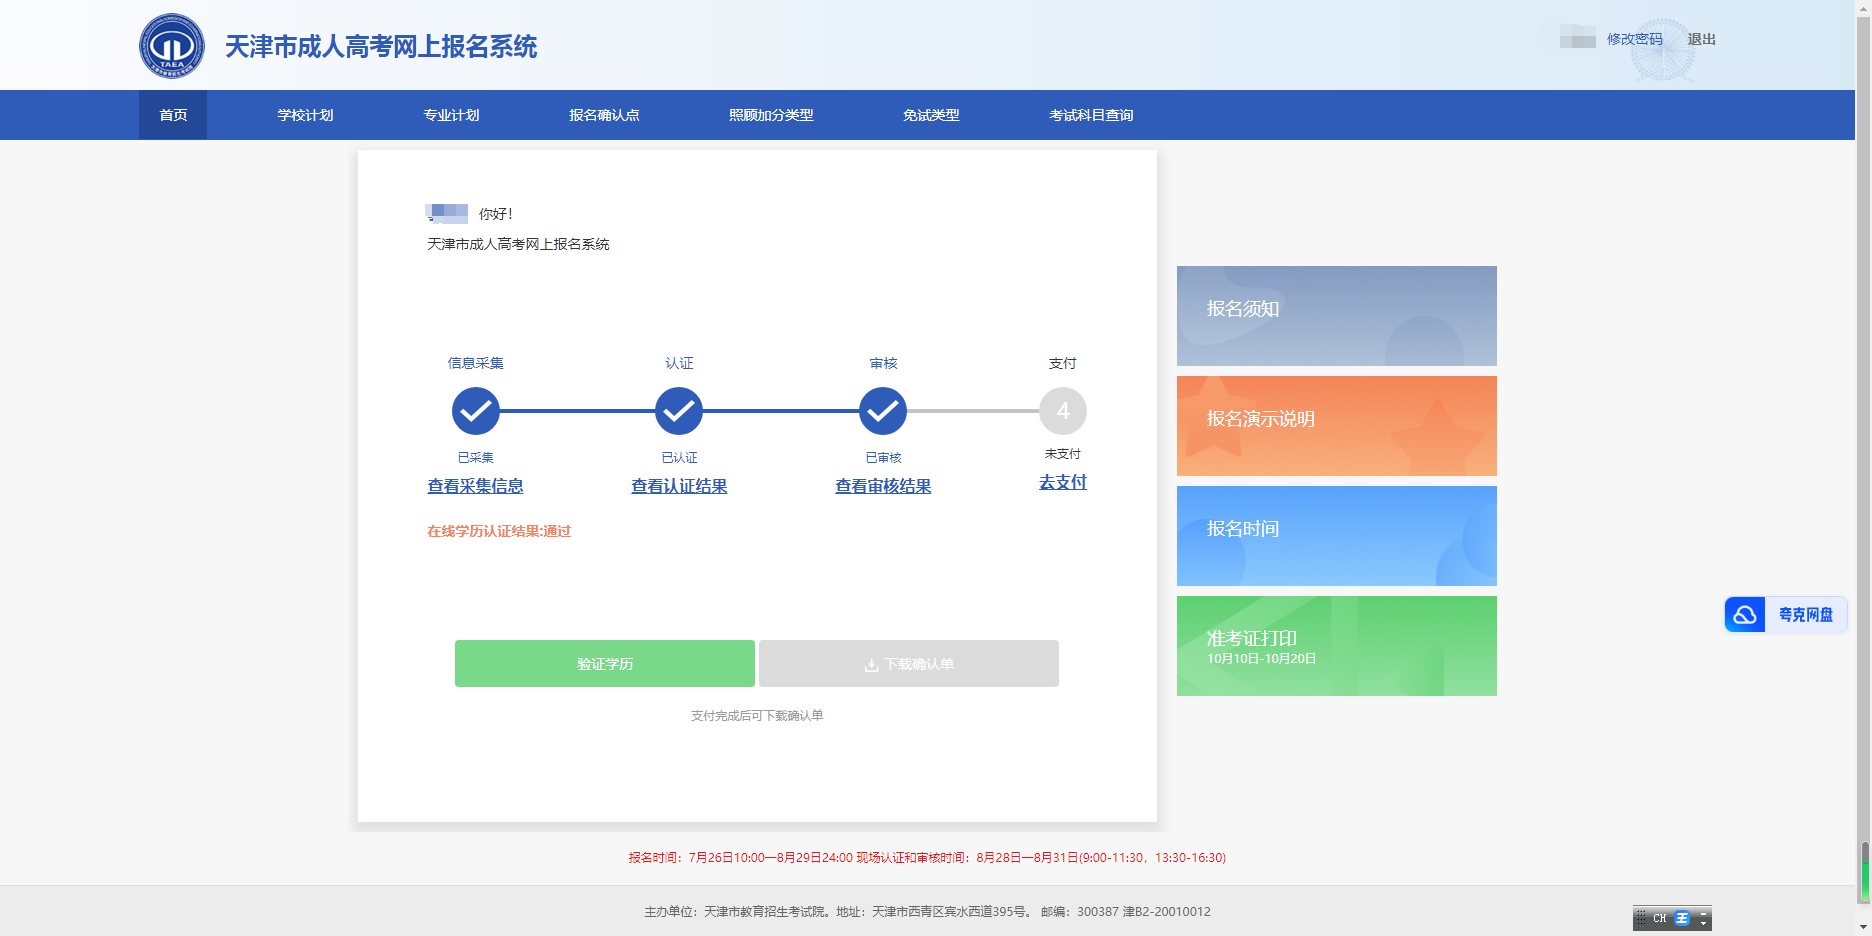
Task: Open the 免试类型 menu item
Action: click(931, 115)
